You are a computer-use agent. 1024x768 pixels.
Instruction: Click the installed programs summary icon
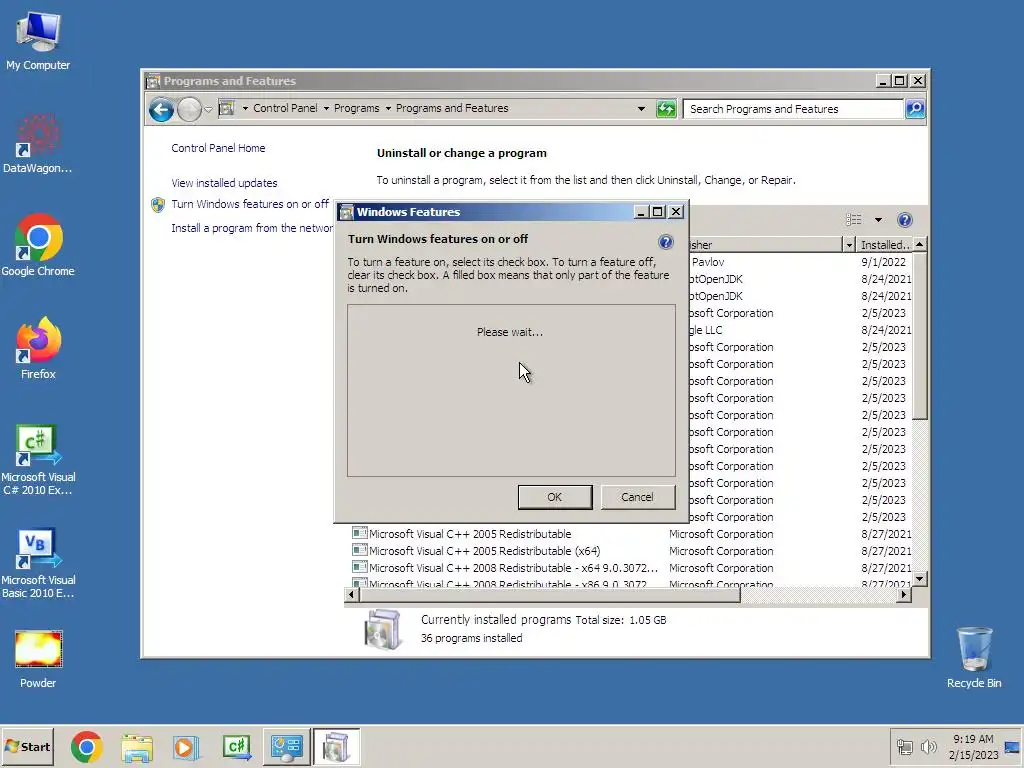[x=382, y=630]
